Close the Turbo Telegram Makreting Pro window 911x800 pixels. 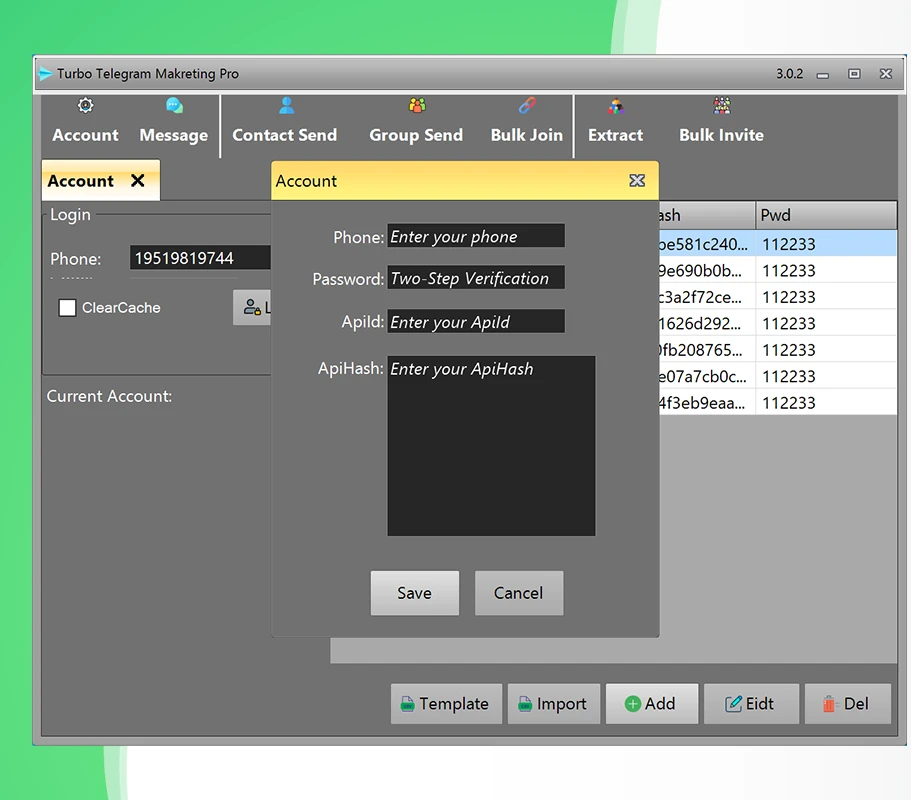coord(885,74)
